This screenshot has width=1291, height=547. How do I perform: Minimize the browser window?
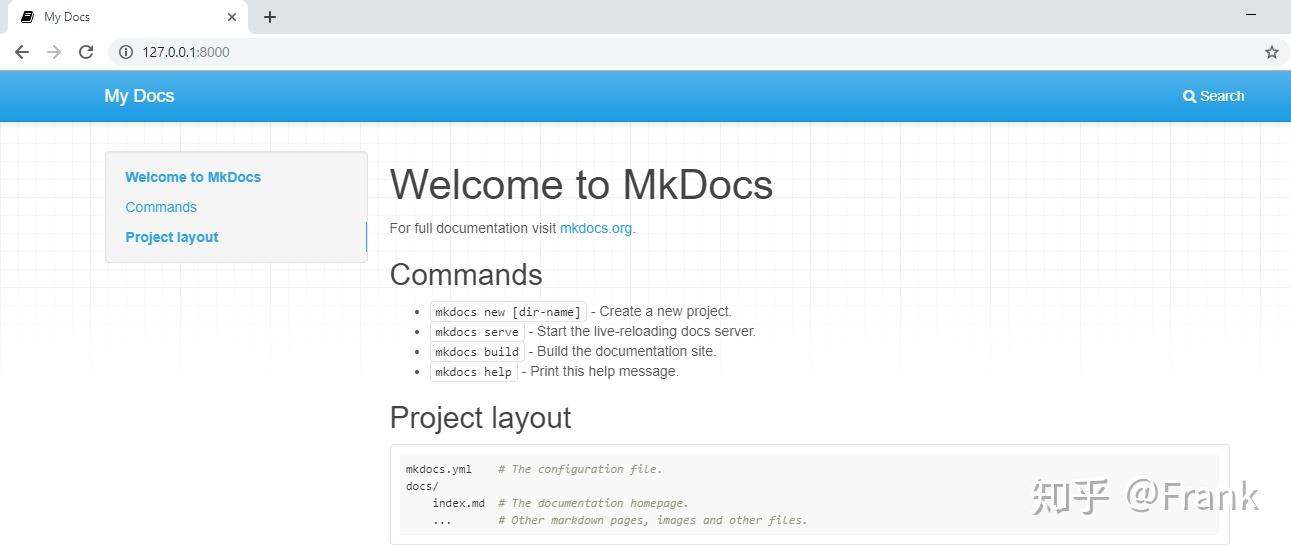coord(1251,16)
